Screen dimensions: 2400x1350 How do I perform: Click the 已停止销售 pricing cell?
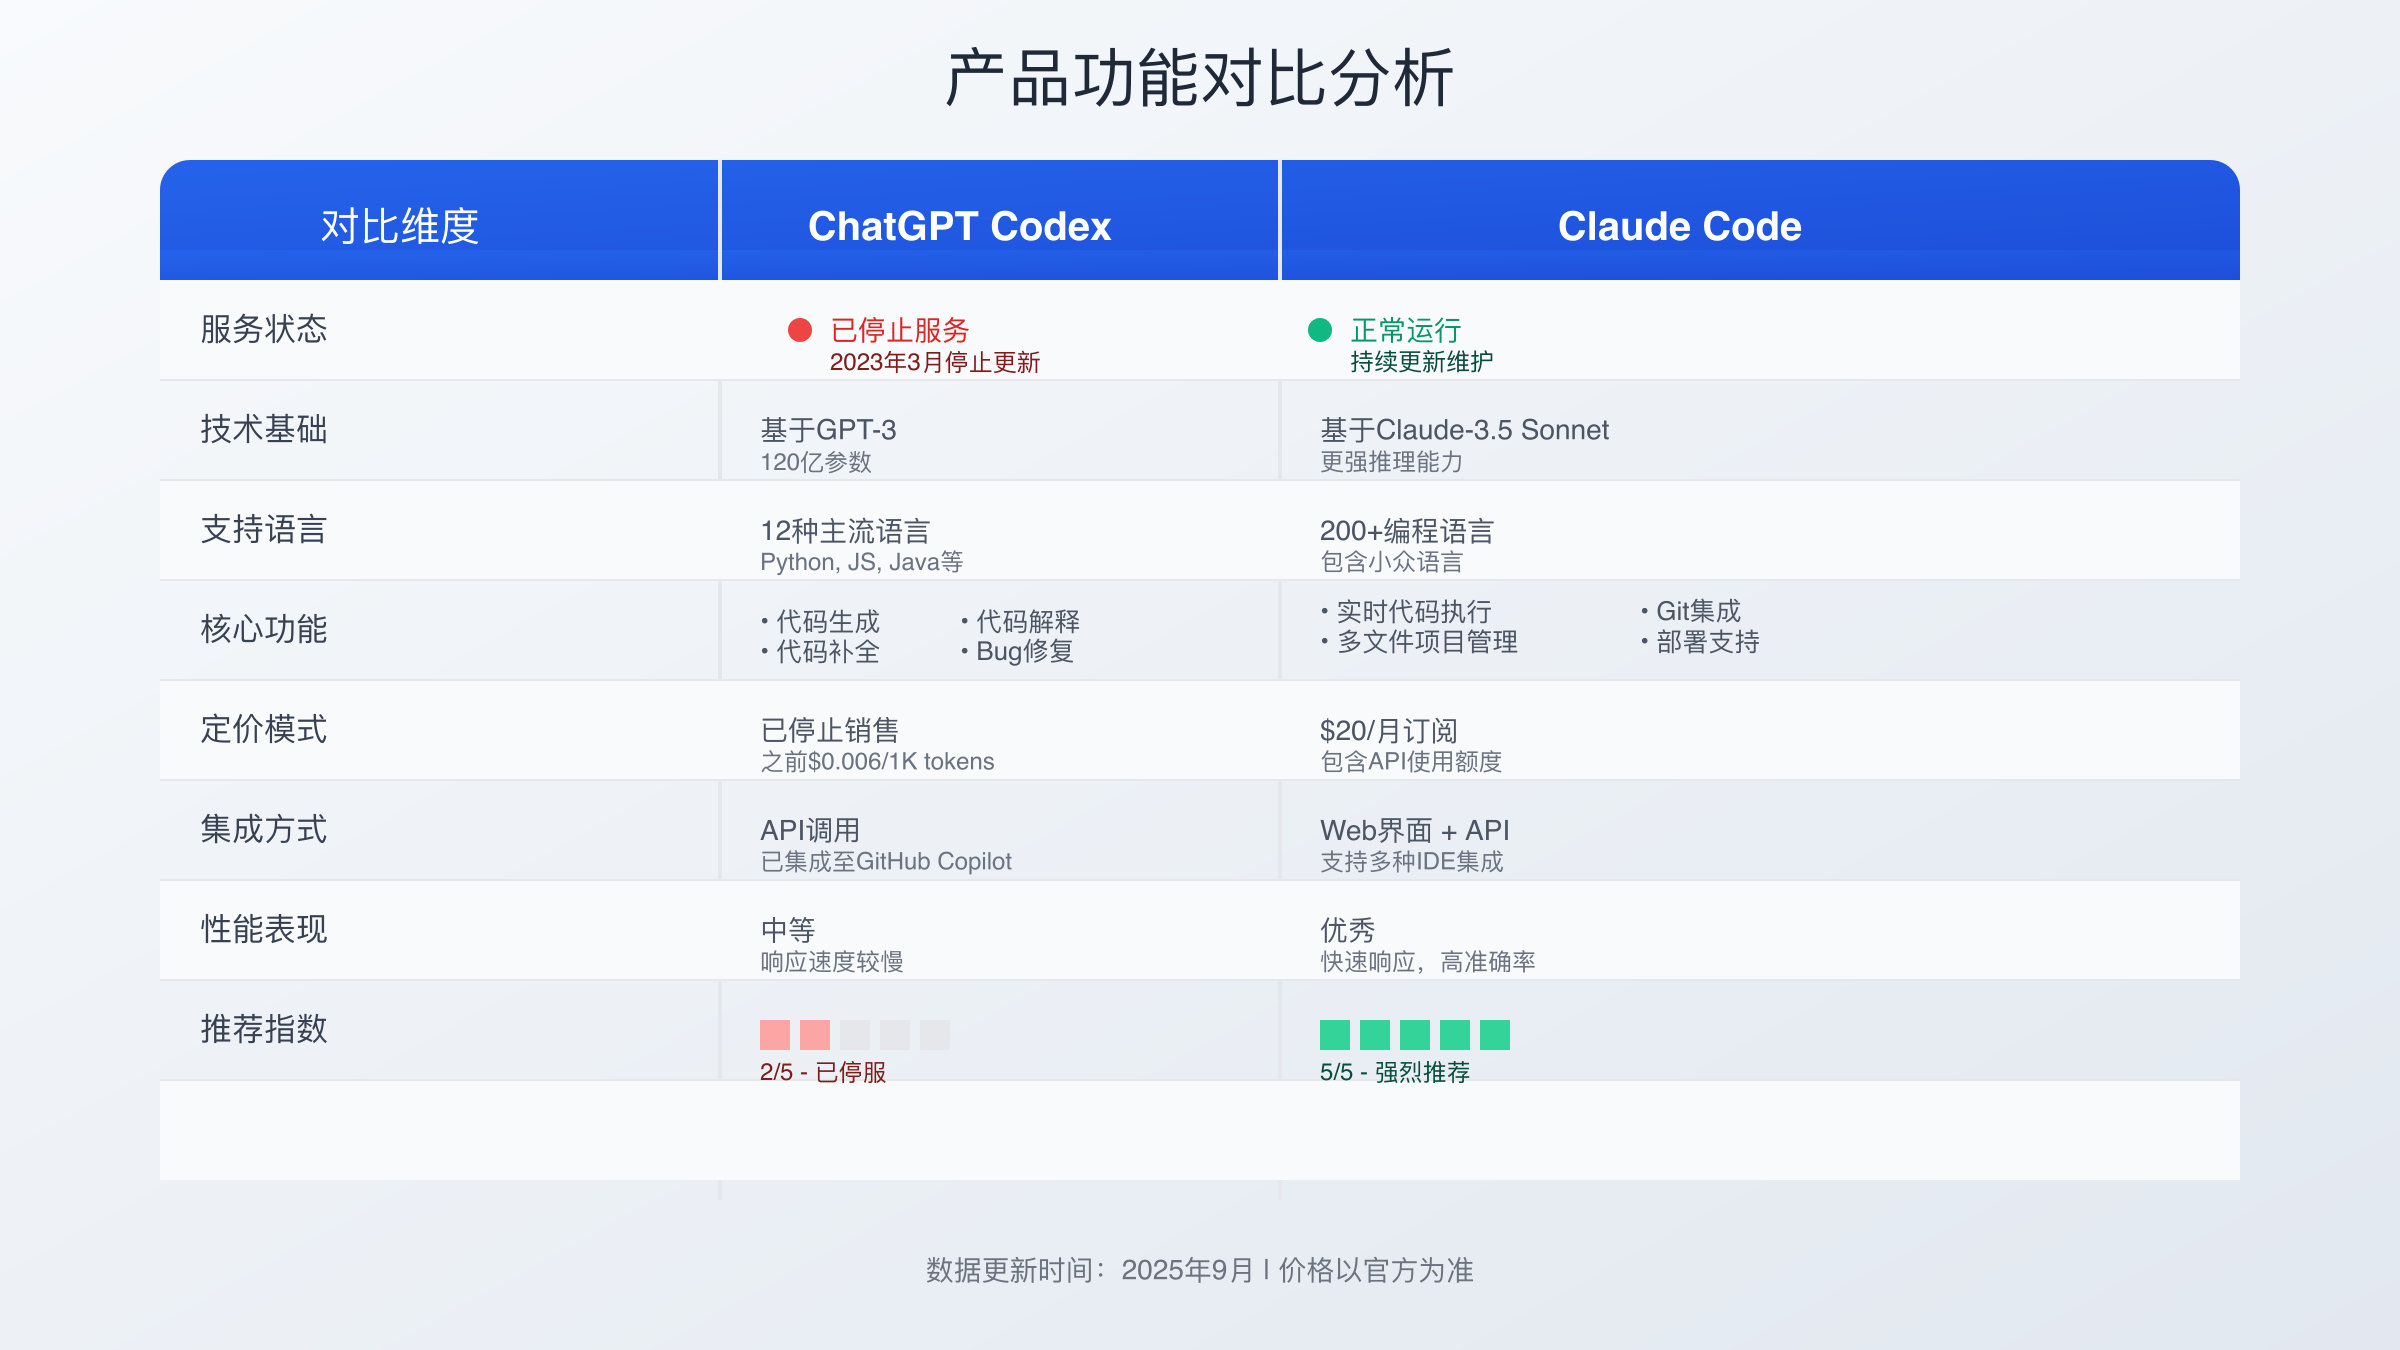(830, 730)
